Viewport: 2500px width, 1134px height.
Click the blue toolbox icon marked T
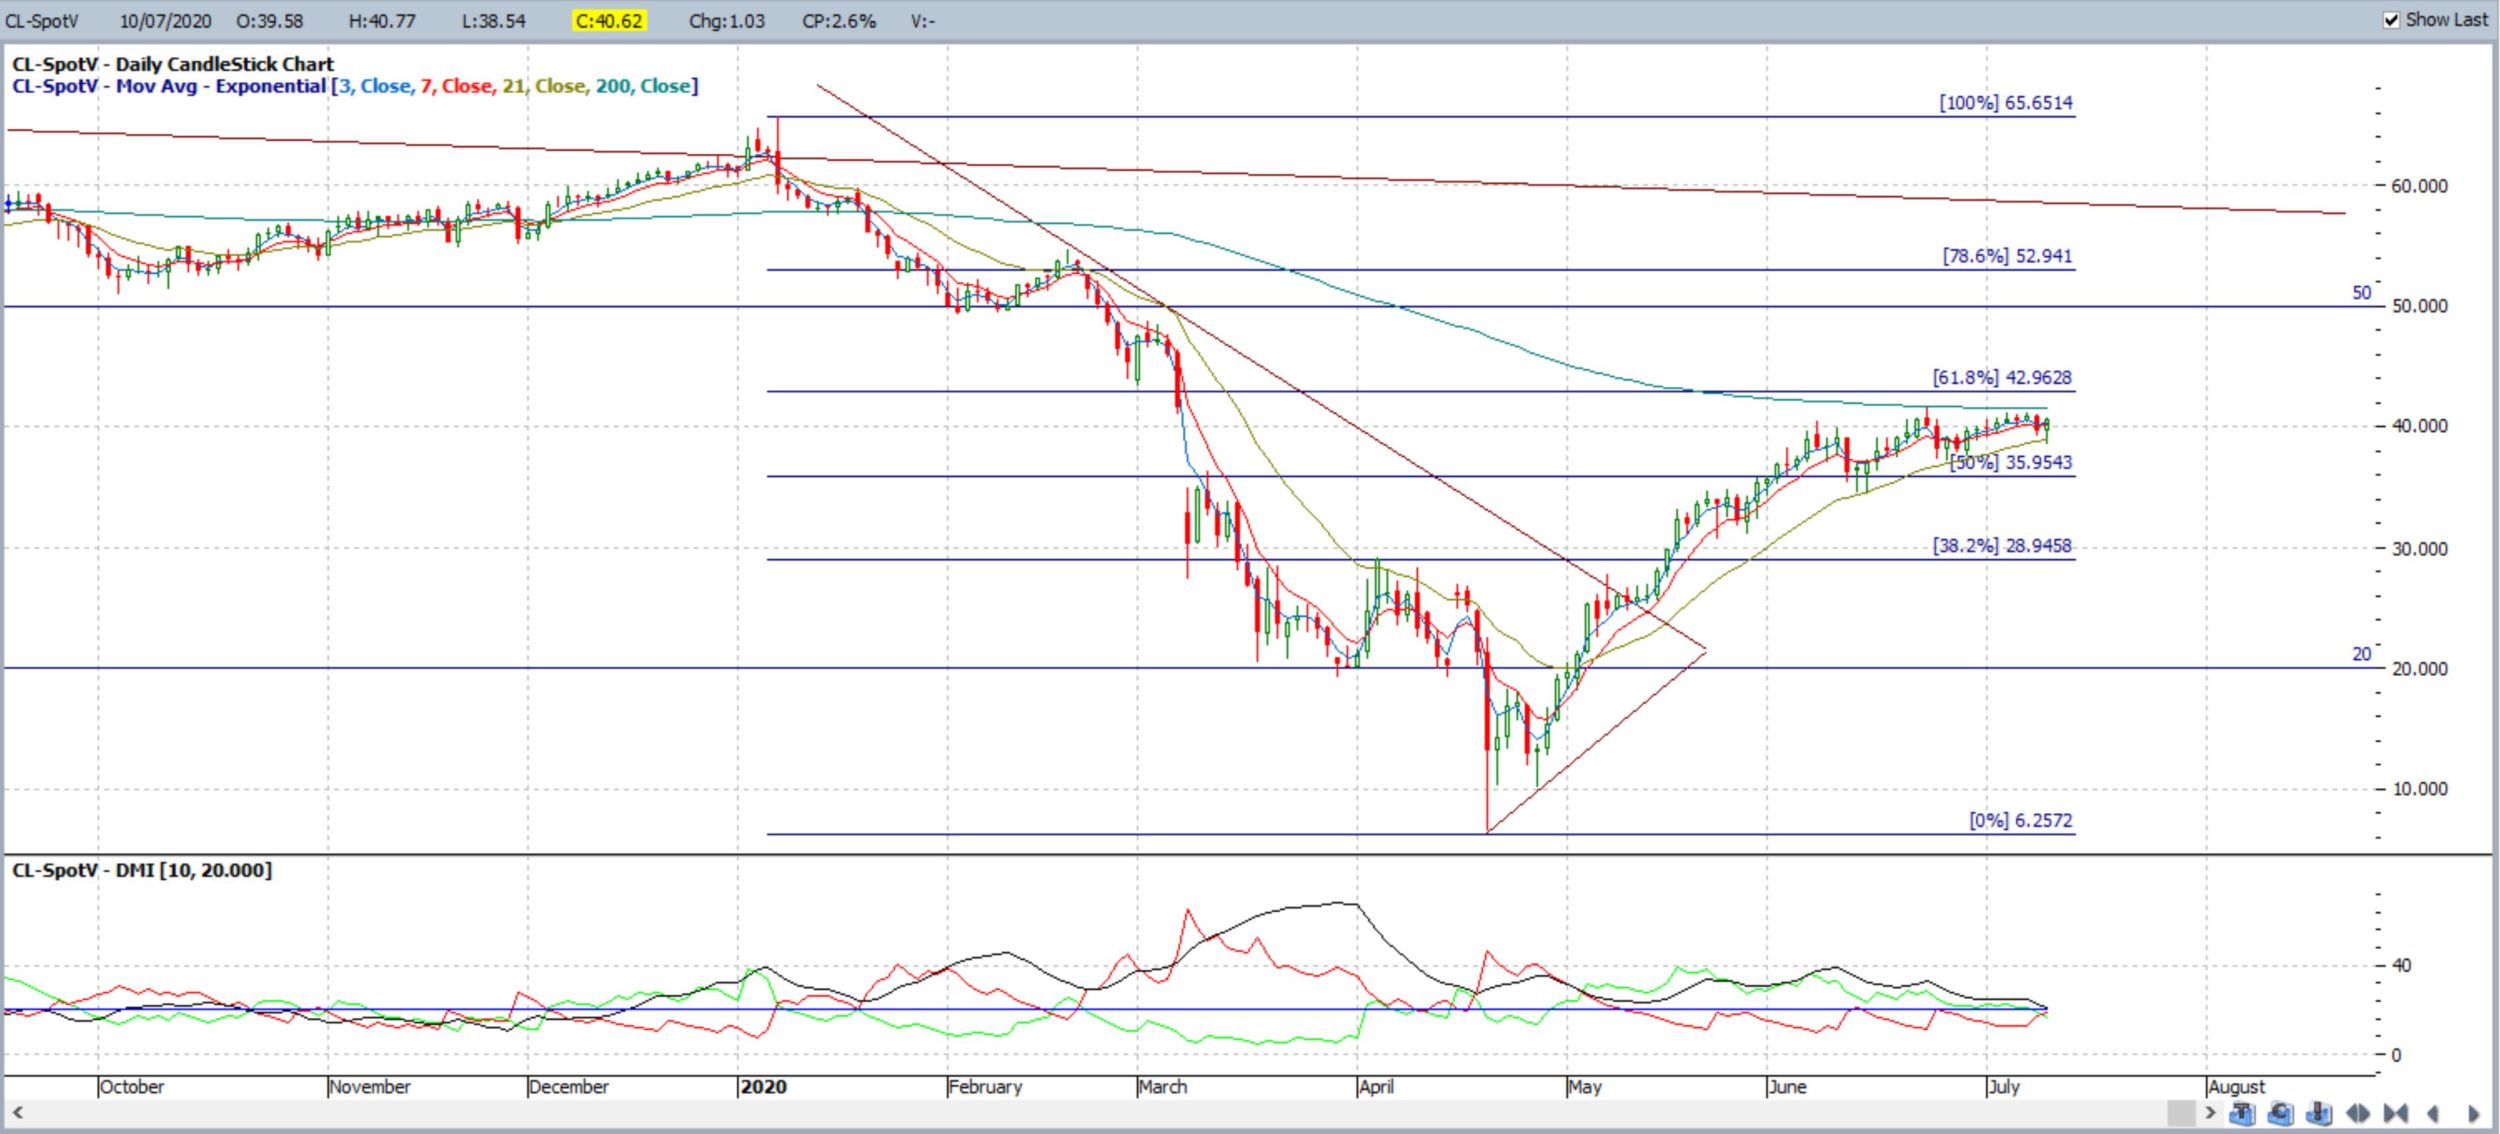(2242, 1113)
